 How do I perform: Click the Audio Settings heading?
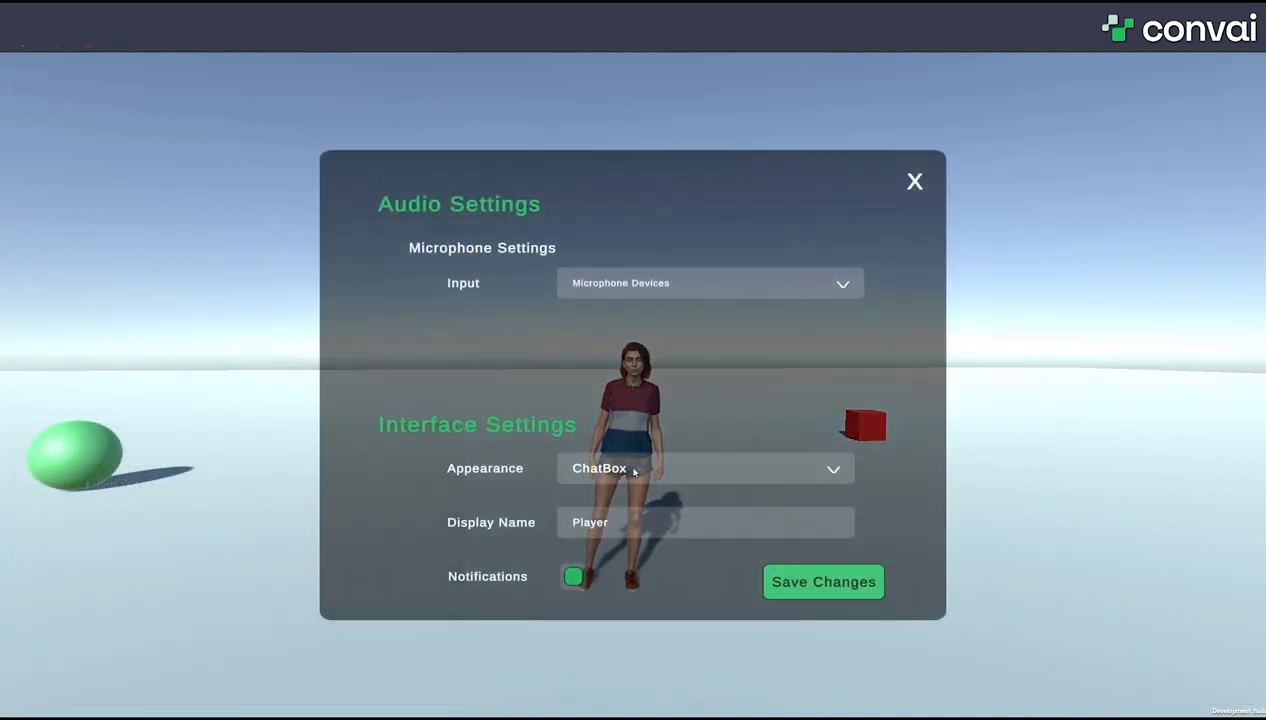(x=459, y=204)
